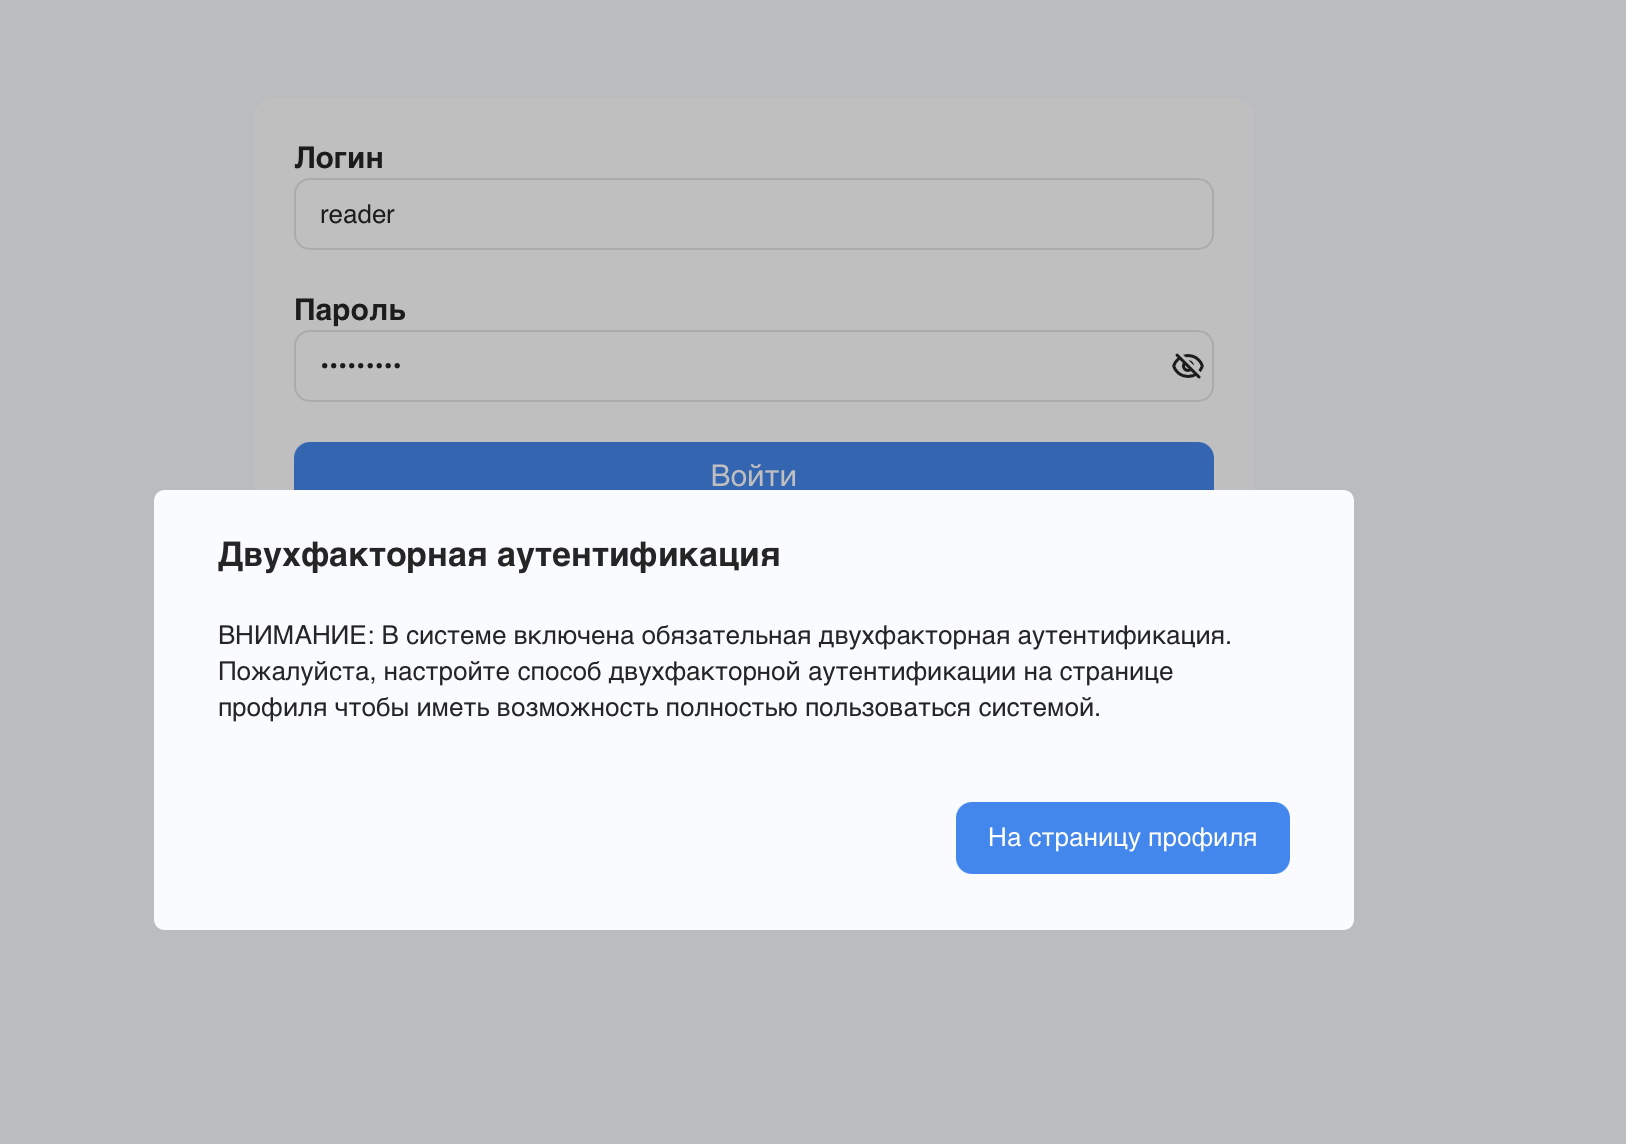Open profile page via 'На страницу профиля' button
This screenshot has height=1144, width=1626.
pyautogui.click(x=1122, y=838)
